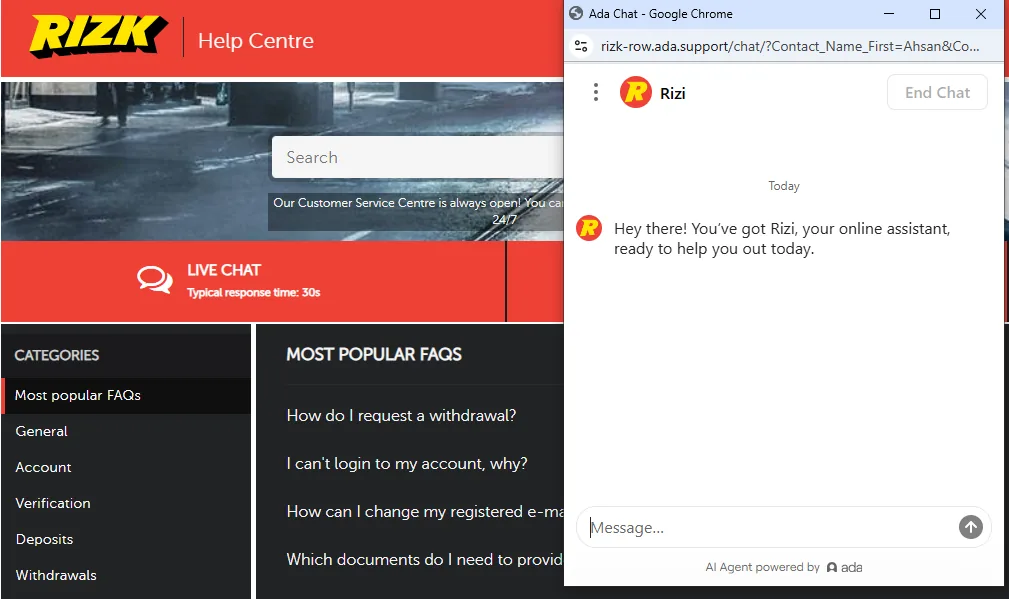Image resolution: width=1009 pixels, height=599 pixels.
Task: Focus the Help Centre search field
Action: click(418, 157)
